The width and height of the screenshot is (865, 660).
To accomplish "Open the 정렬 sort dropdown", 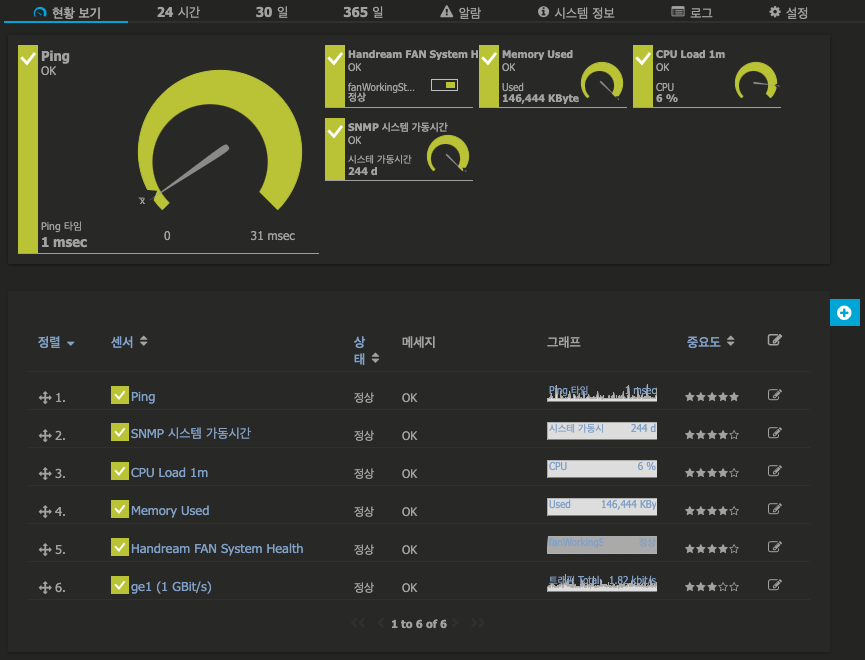I will pos(56,342).
